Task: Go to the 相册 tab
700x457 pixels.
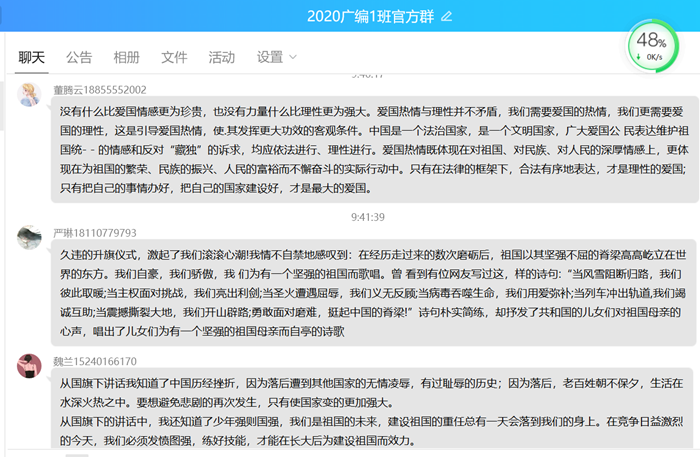Action: pyautogui.click(x=126, y=57)
